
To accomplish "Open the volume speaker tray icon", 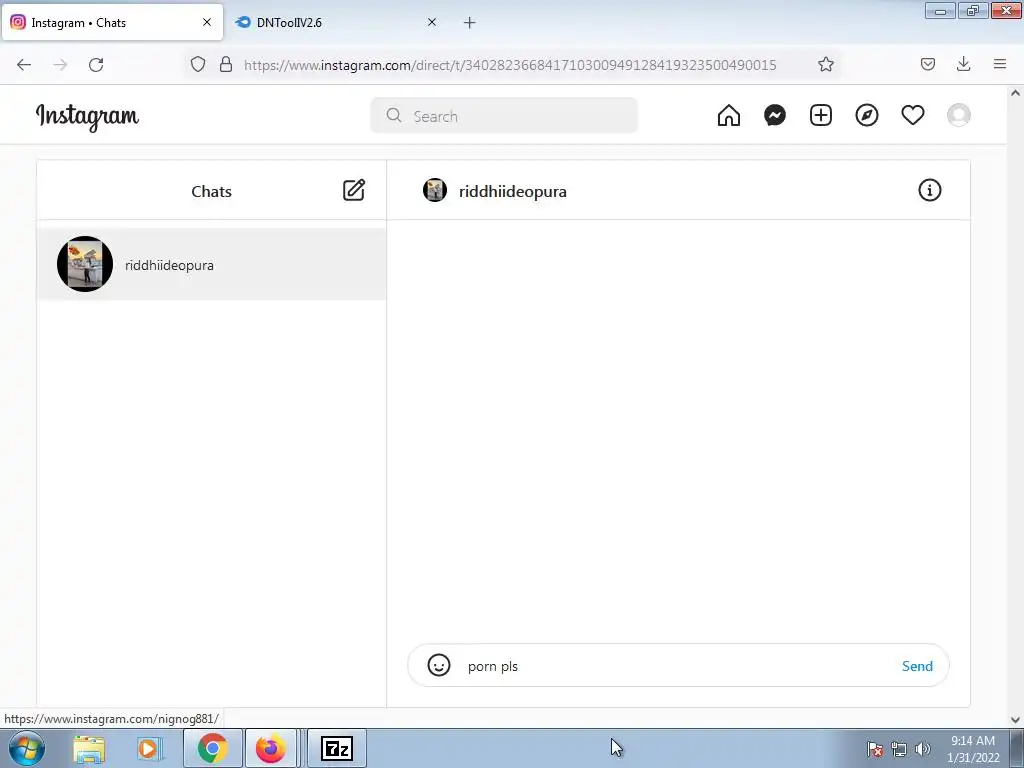I will coord(922,749).
